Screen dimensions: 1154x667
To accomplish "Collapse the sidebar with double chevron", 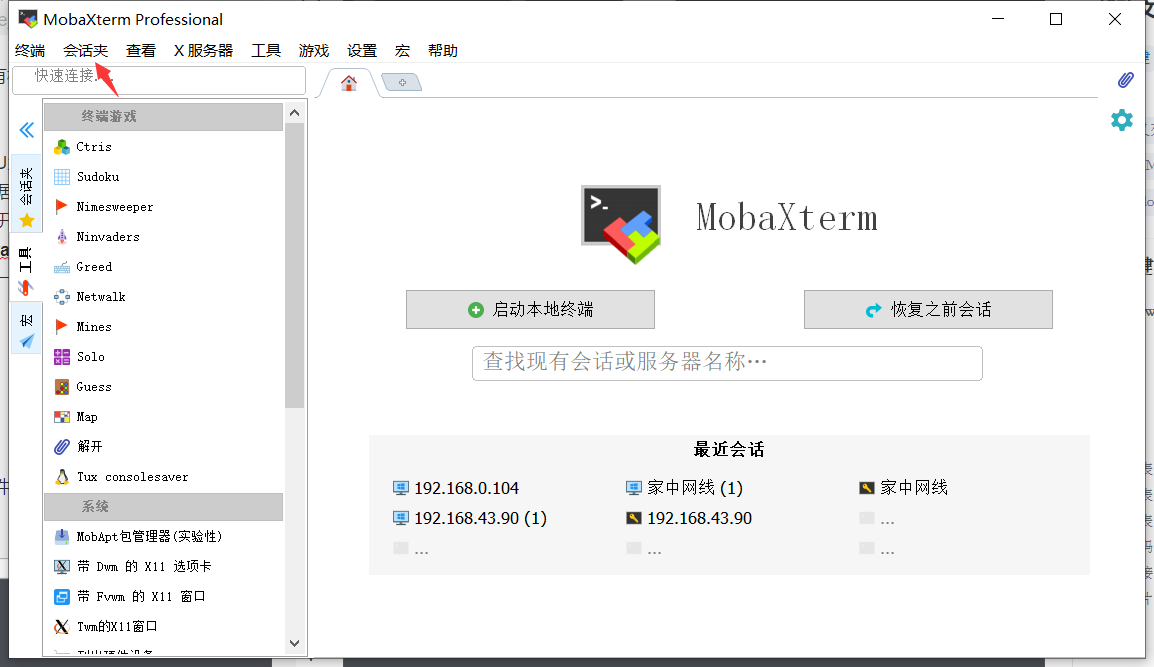I will click(26, 130).
